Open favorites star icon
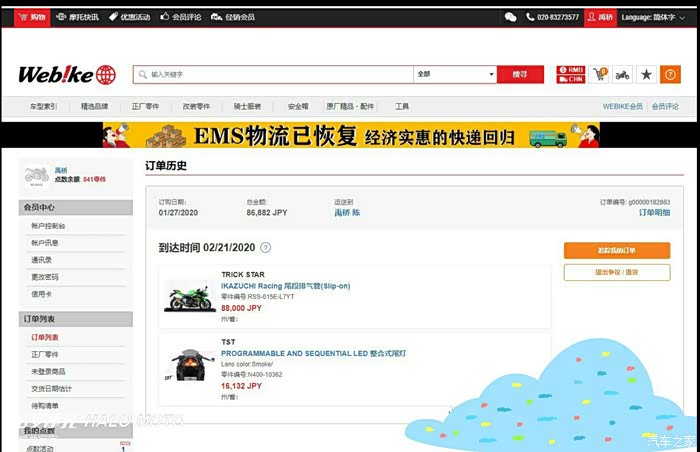Image resolution: width=700 pixels, height=452 pixels. point(646,75)
